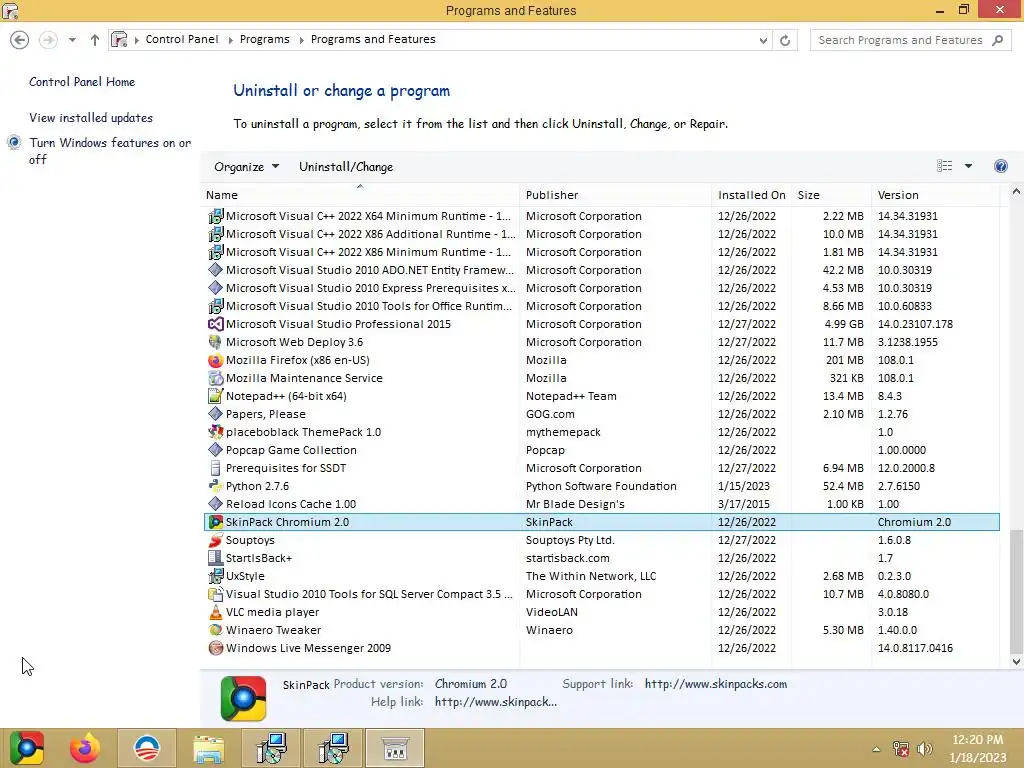Click the scrollbar up arrow
Screen dimensions: 1024x768
1016,192
